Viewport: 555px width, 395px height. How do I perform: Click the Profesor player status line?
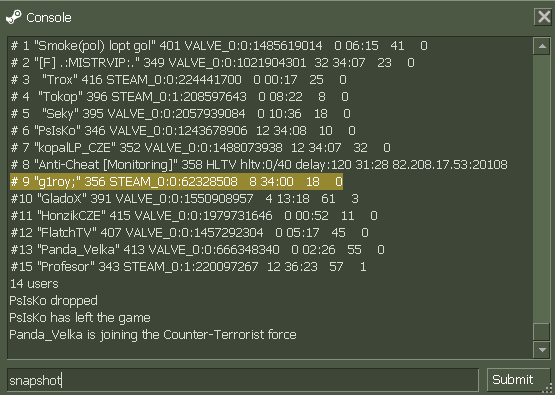(x=188, y=267)
